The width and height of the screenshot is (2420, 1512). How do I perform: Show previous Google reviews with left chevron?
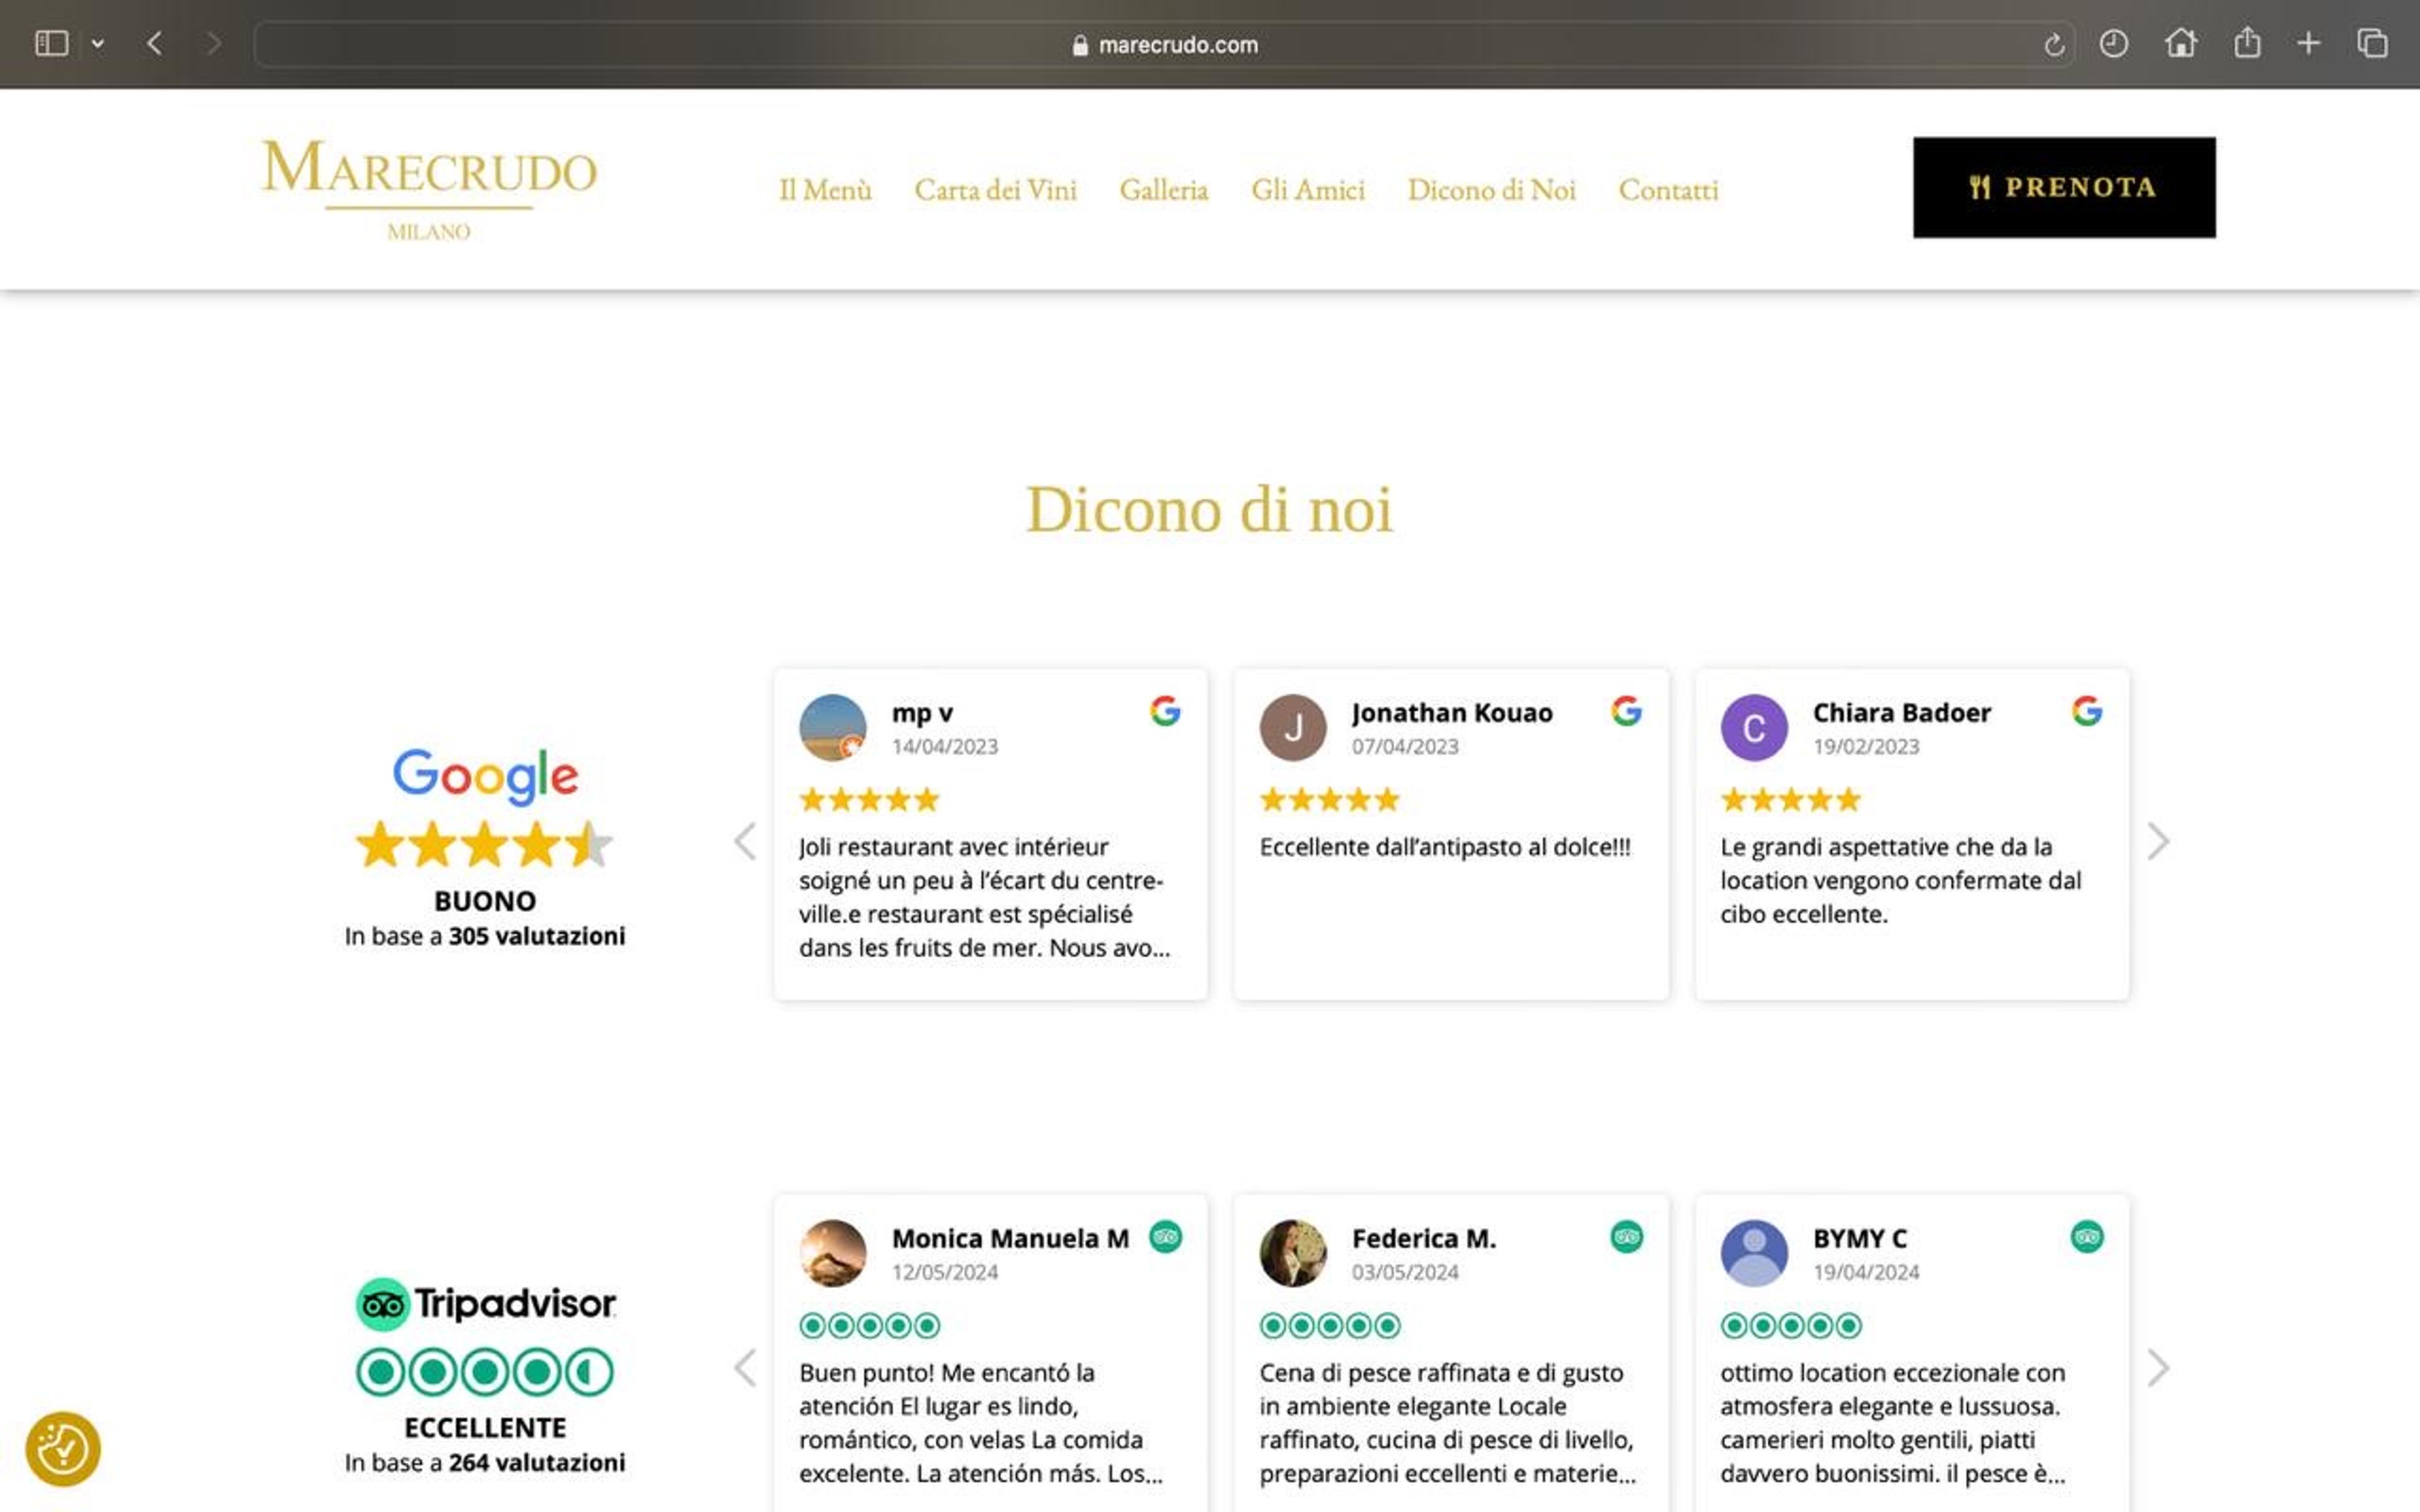[x=745, y=841]
